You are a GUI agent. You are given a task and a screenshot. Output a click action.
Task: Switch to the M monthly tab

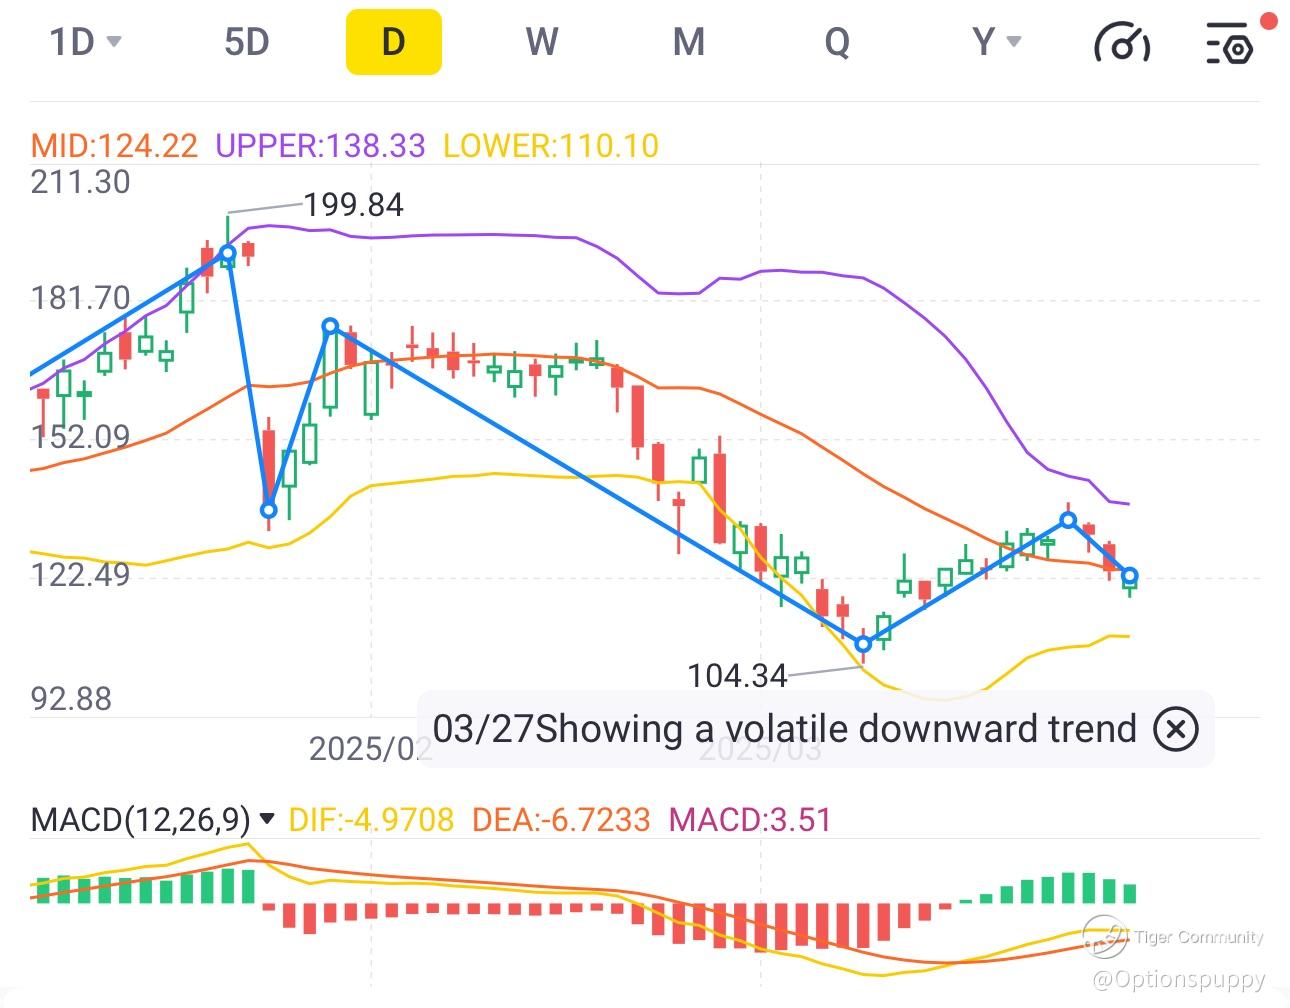click(688, 42)
